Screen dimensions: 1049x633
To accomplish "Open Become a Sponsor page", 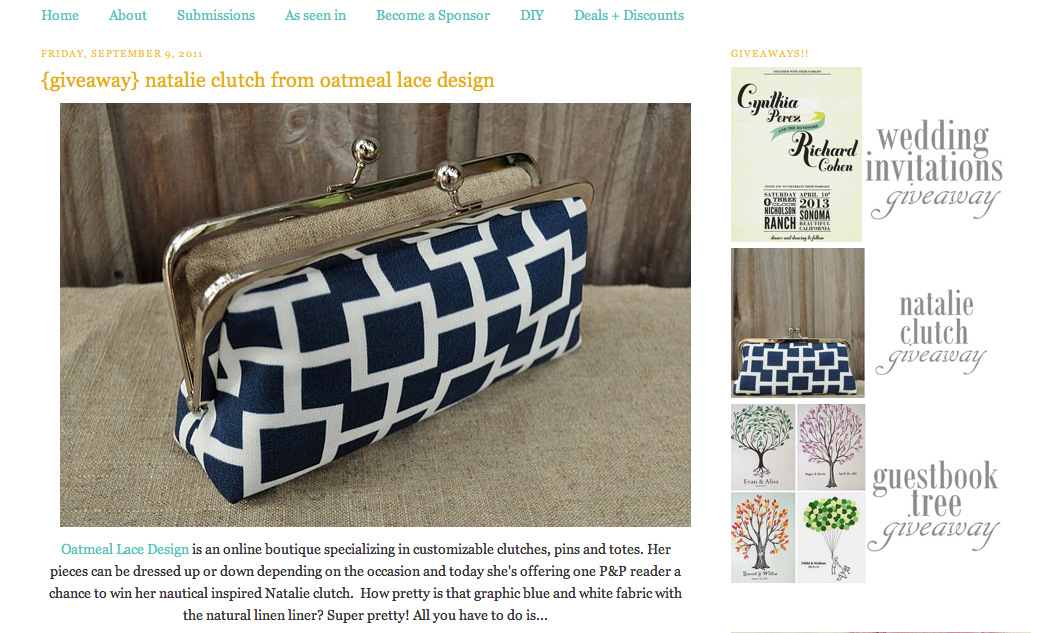I will 433,15.
